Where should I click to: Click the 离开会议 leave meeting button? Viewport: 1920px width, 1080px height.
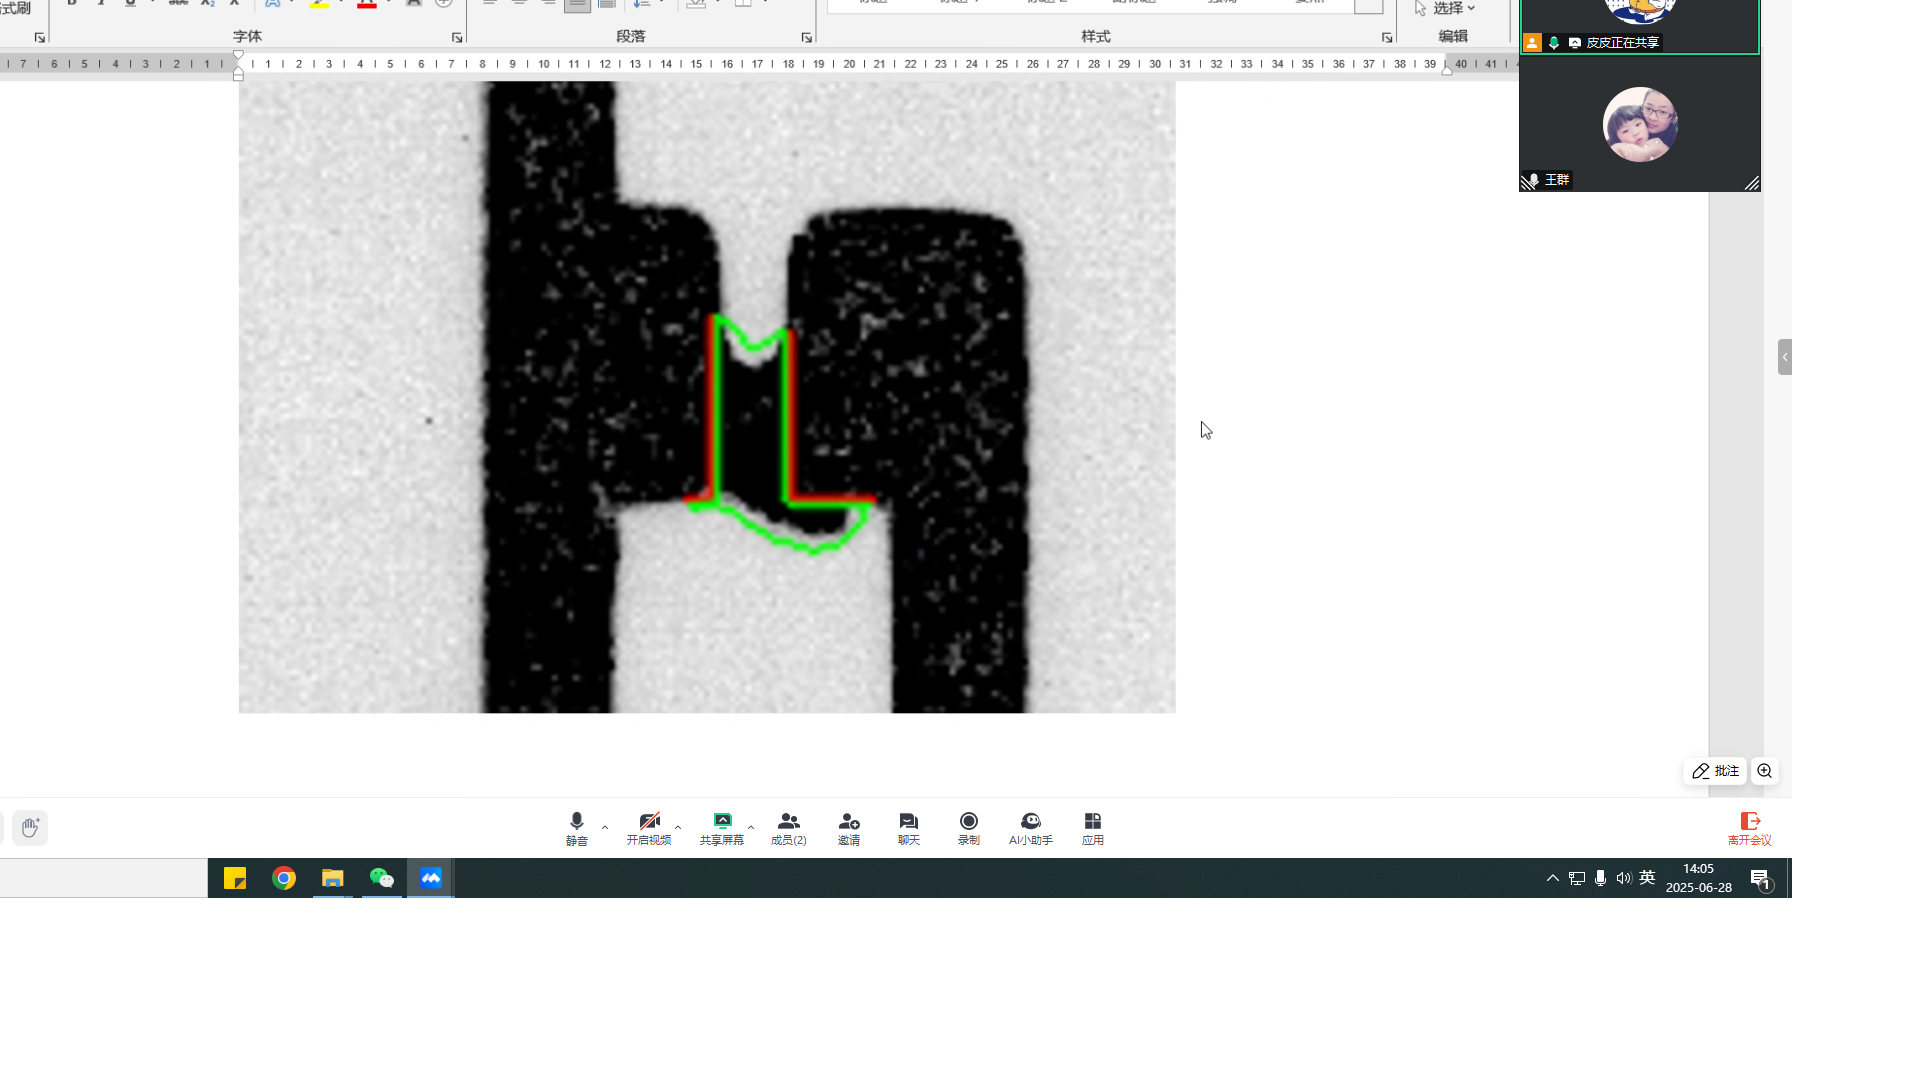1749,827
